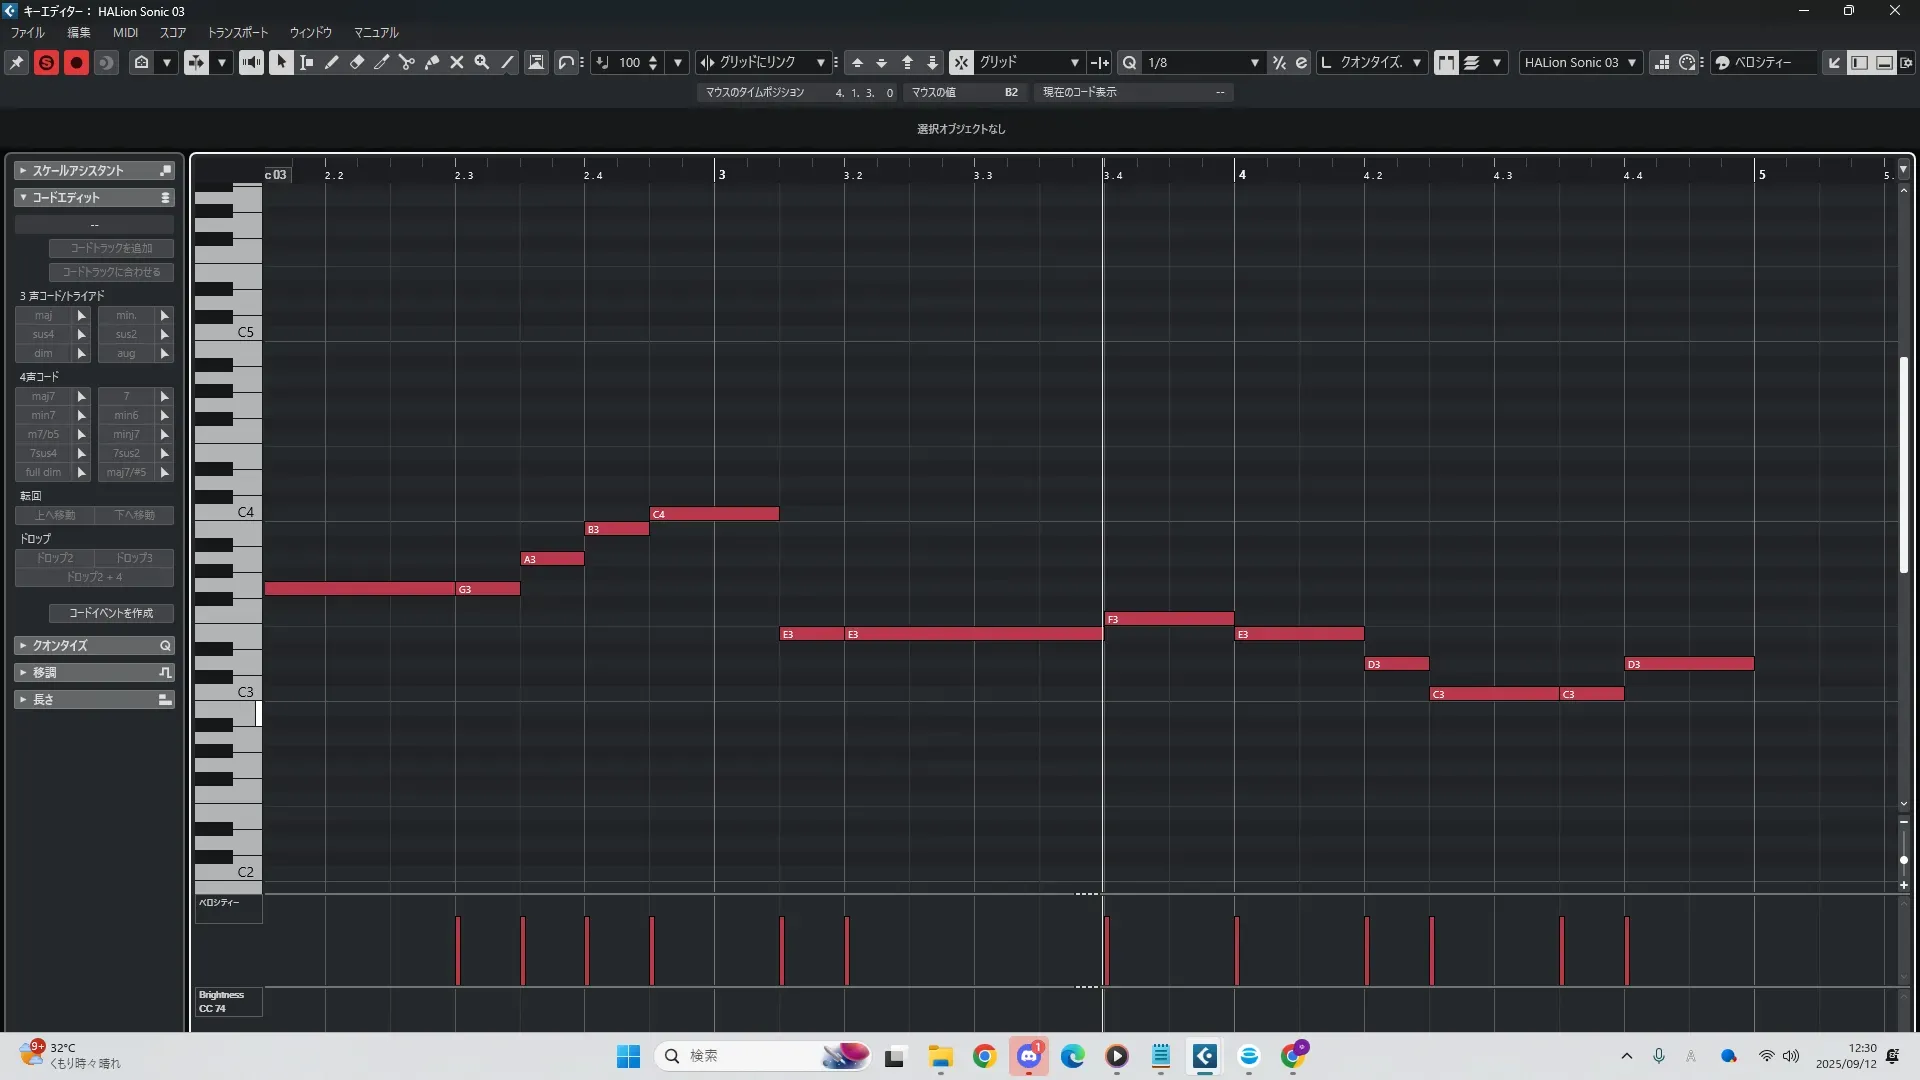Screen dimensions: 1920x1080
Task: Select the Erase tool
Action: coord(357,62)
